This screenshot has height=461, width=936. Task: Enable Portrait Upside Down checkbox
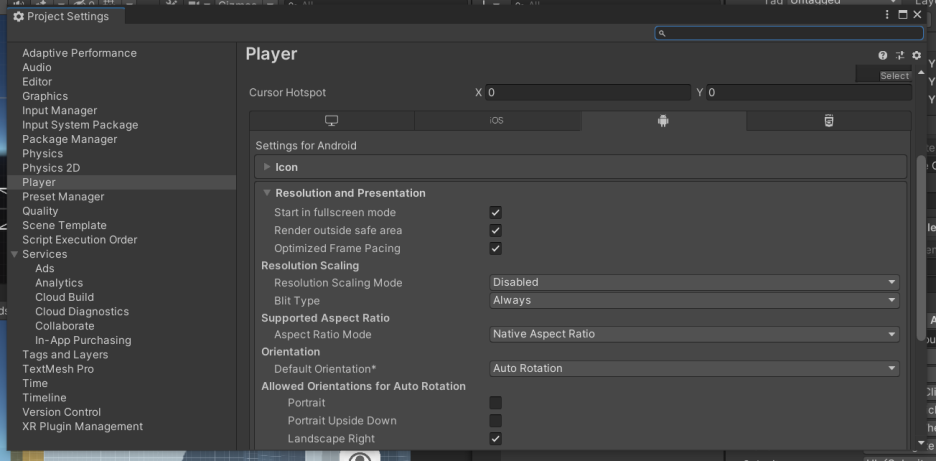tap(495, 420)
